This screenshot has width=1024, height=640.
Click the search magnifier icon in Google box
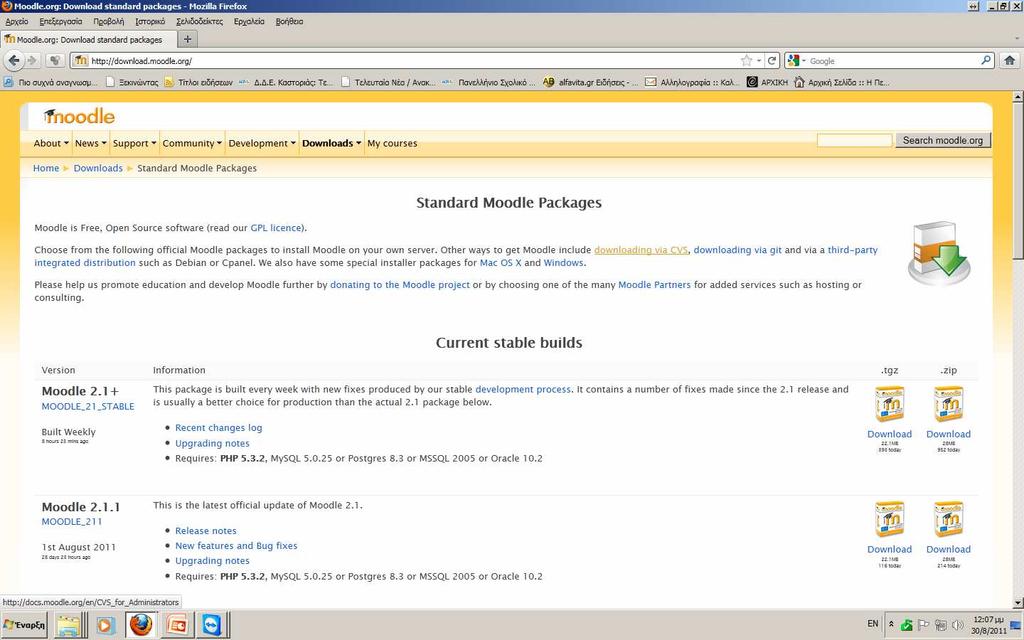pos(985,60)
